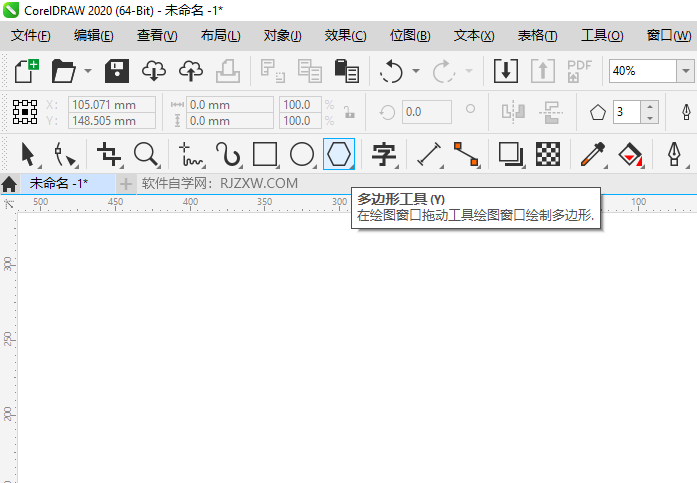Click the mirror horizontally icon
Image resolution: width=697 pixels, height=483 pixels.
513,112
